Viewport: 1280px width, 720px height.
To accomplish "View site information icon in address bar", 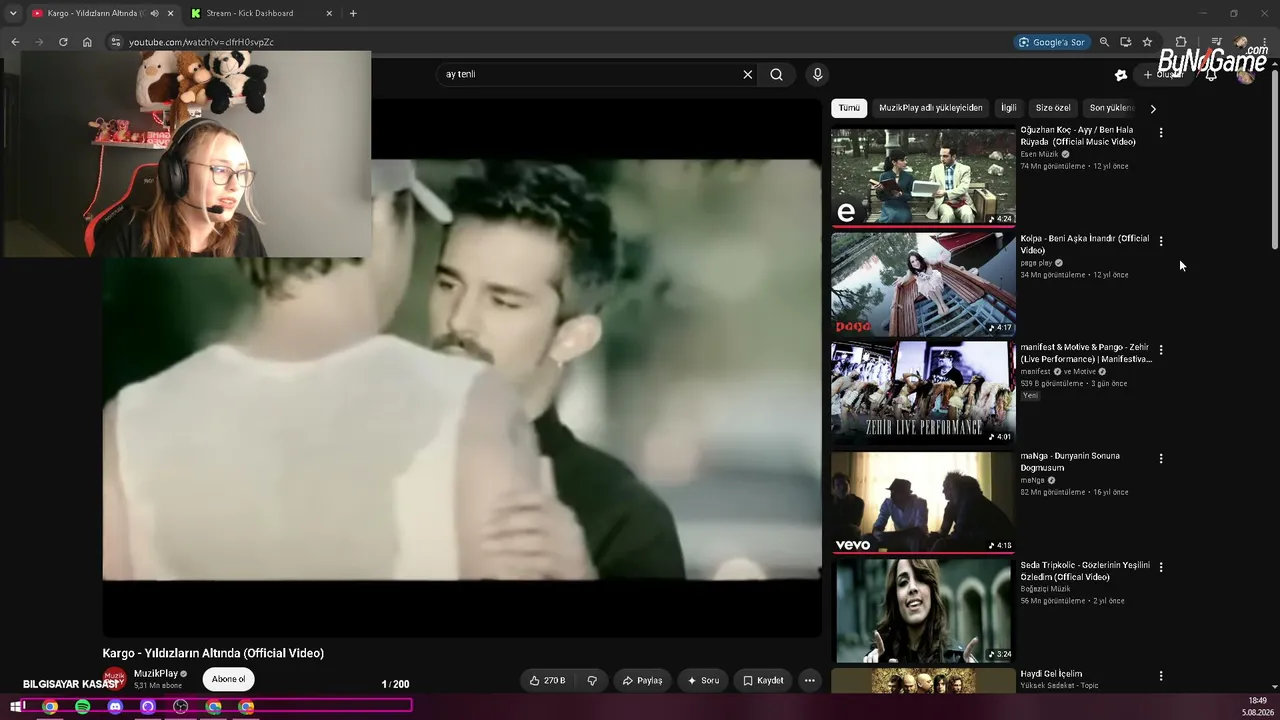I will click(116, 42).
